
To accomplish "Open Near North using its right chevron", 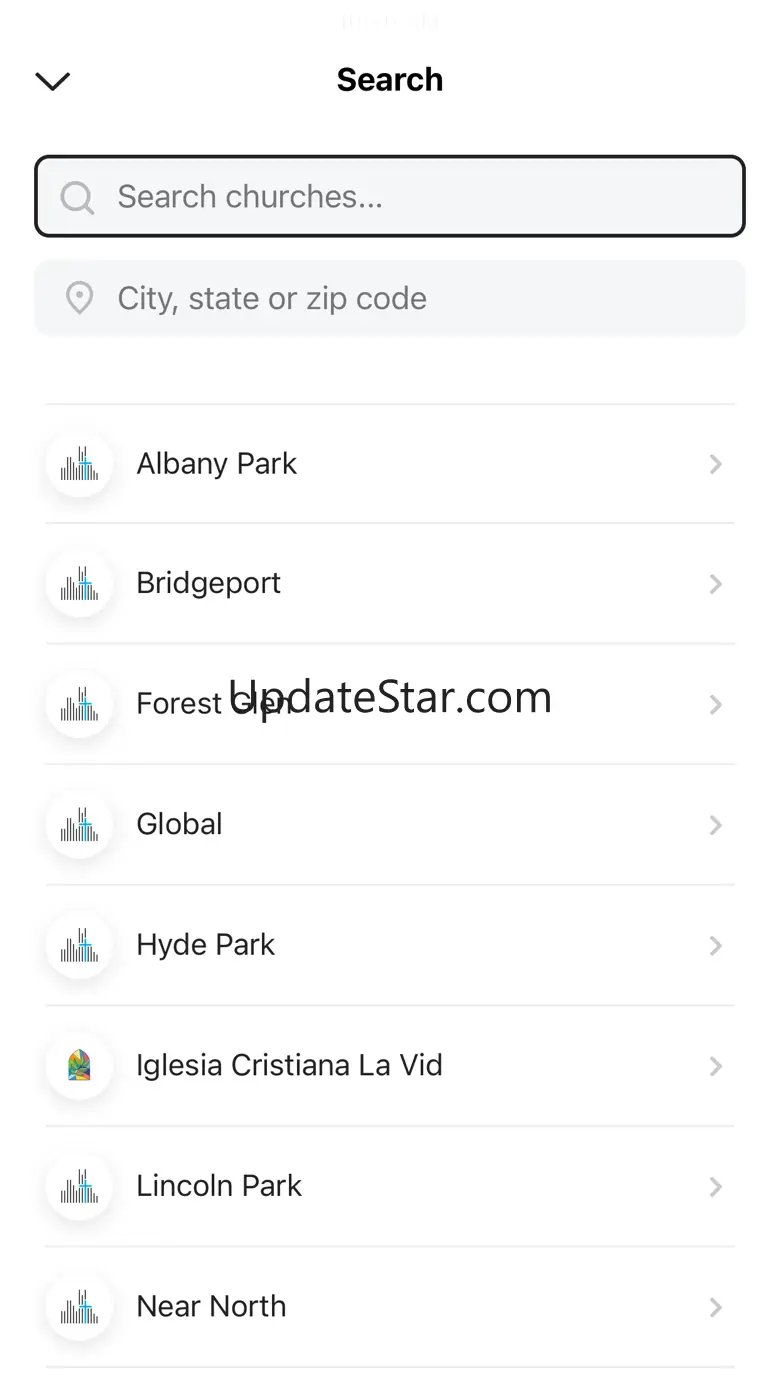I will 715,1307.
